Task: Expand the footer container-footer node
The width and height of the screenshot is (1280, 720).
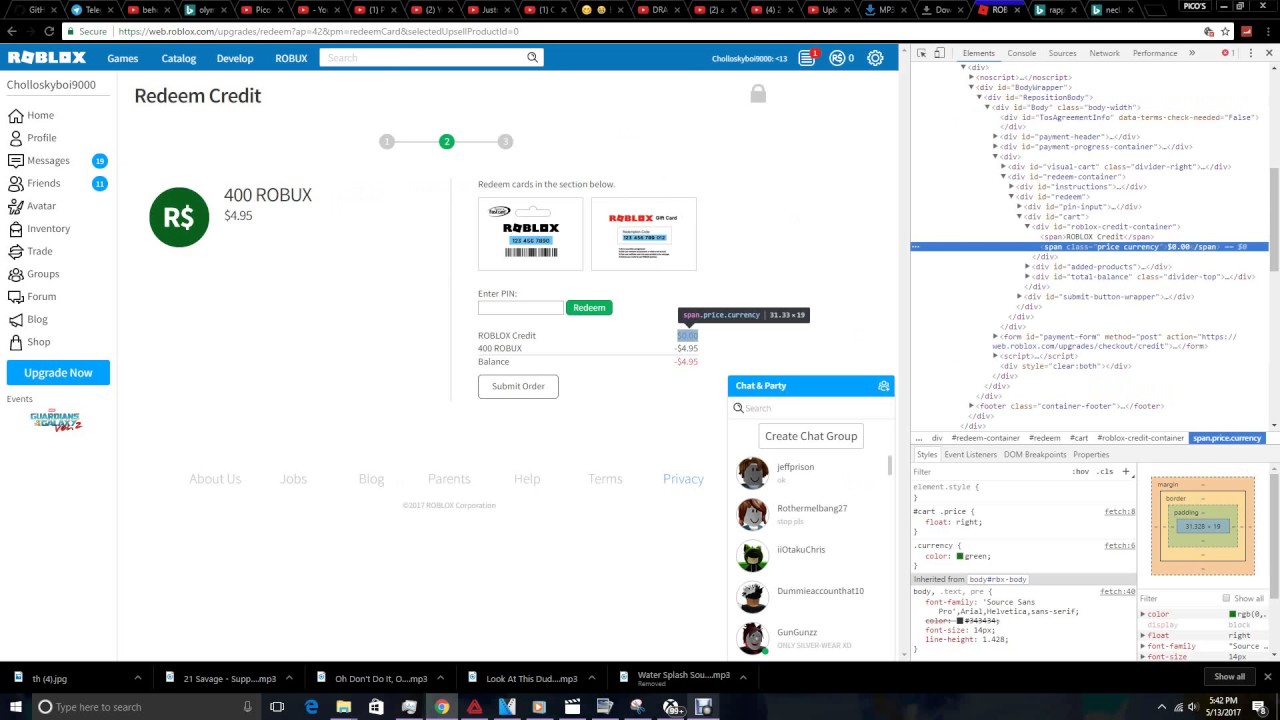Action: tap(971, 407)
